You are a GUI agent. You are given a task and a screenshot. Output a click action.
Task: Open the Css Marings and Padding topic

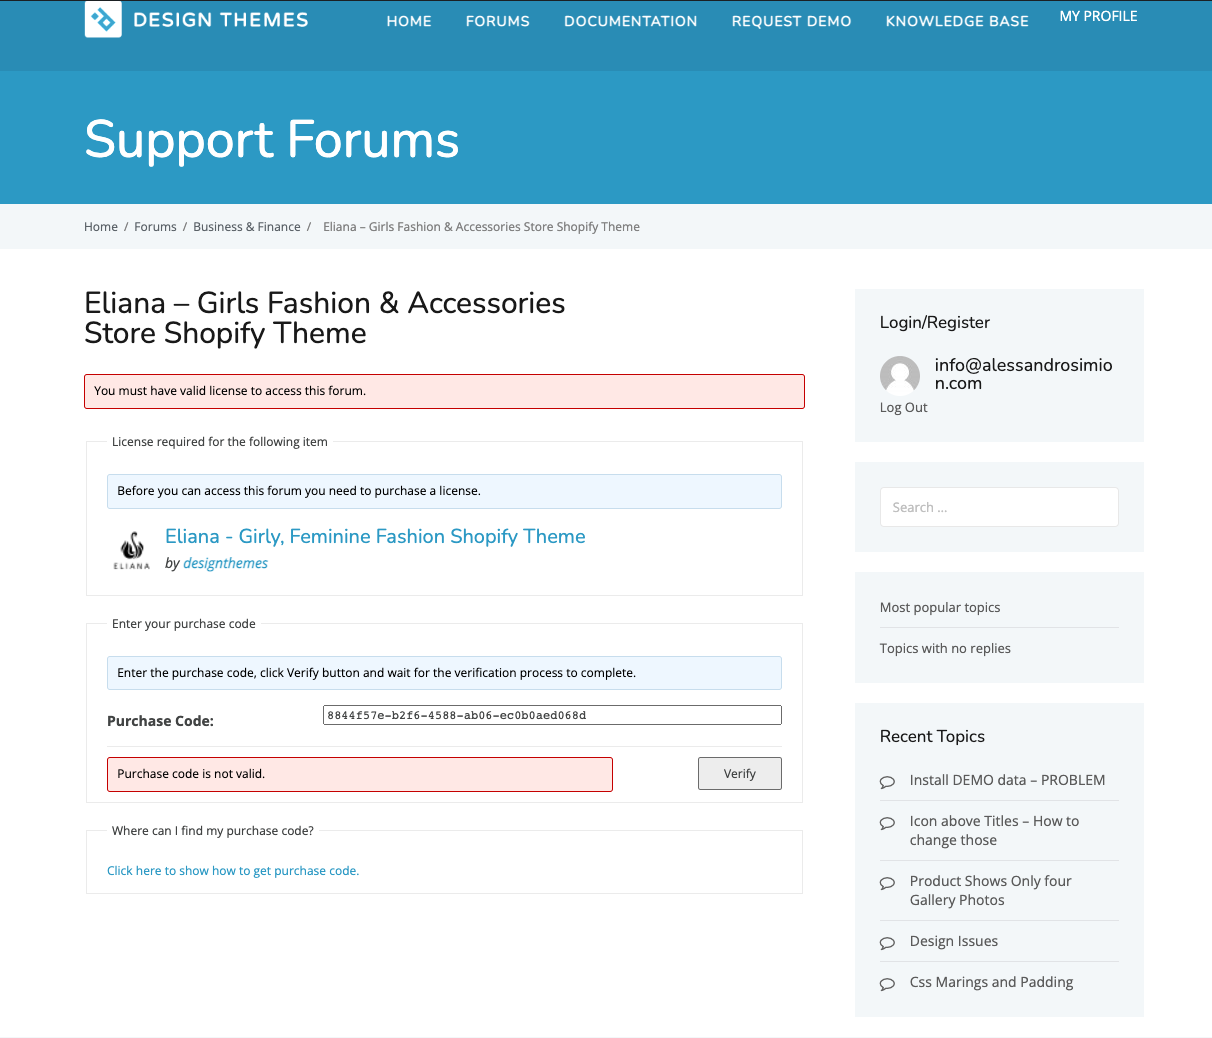tap(991, 983)
